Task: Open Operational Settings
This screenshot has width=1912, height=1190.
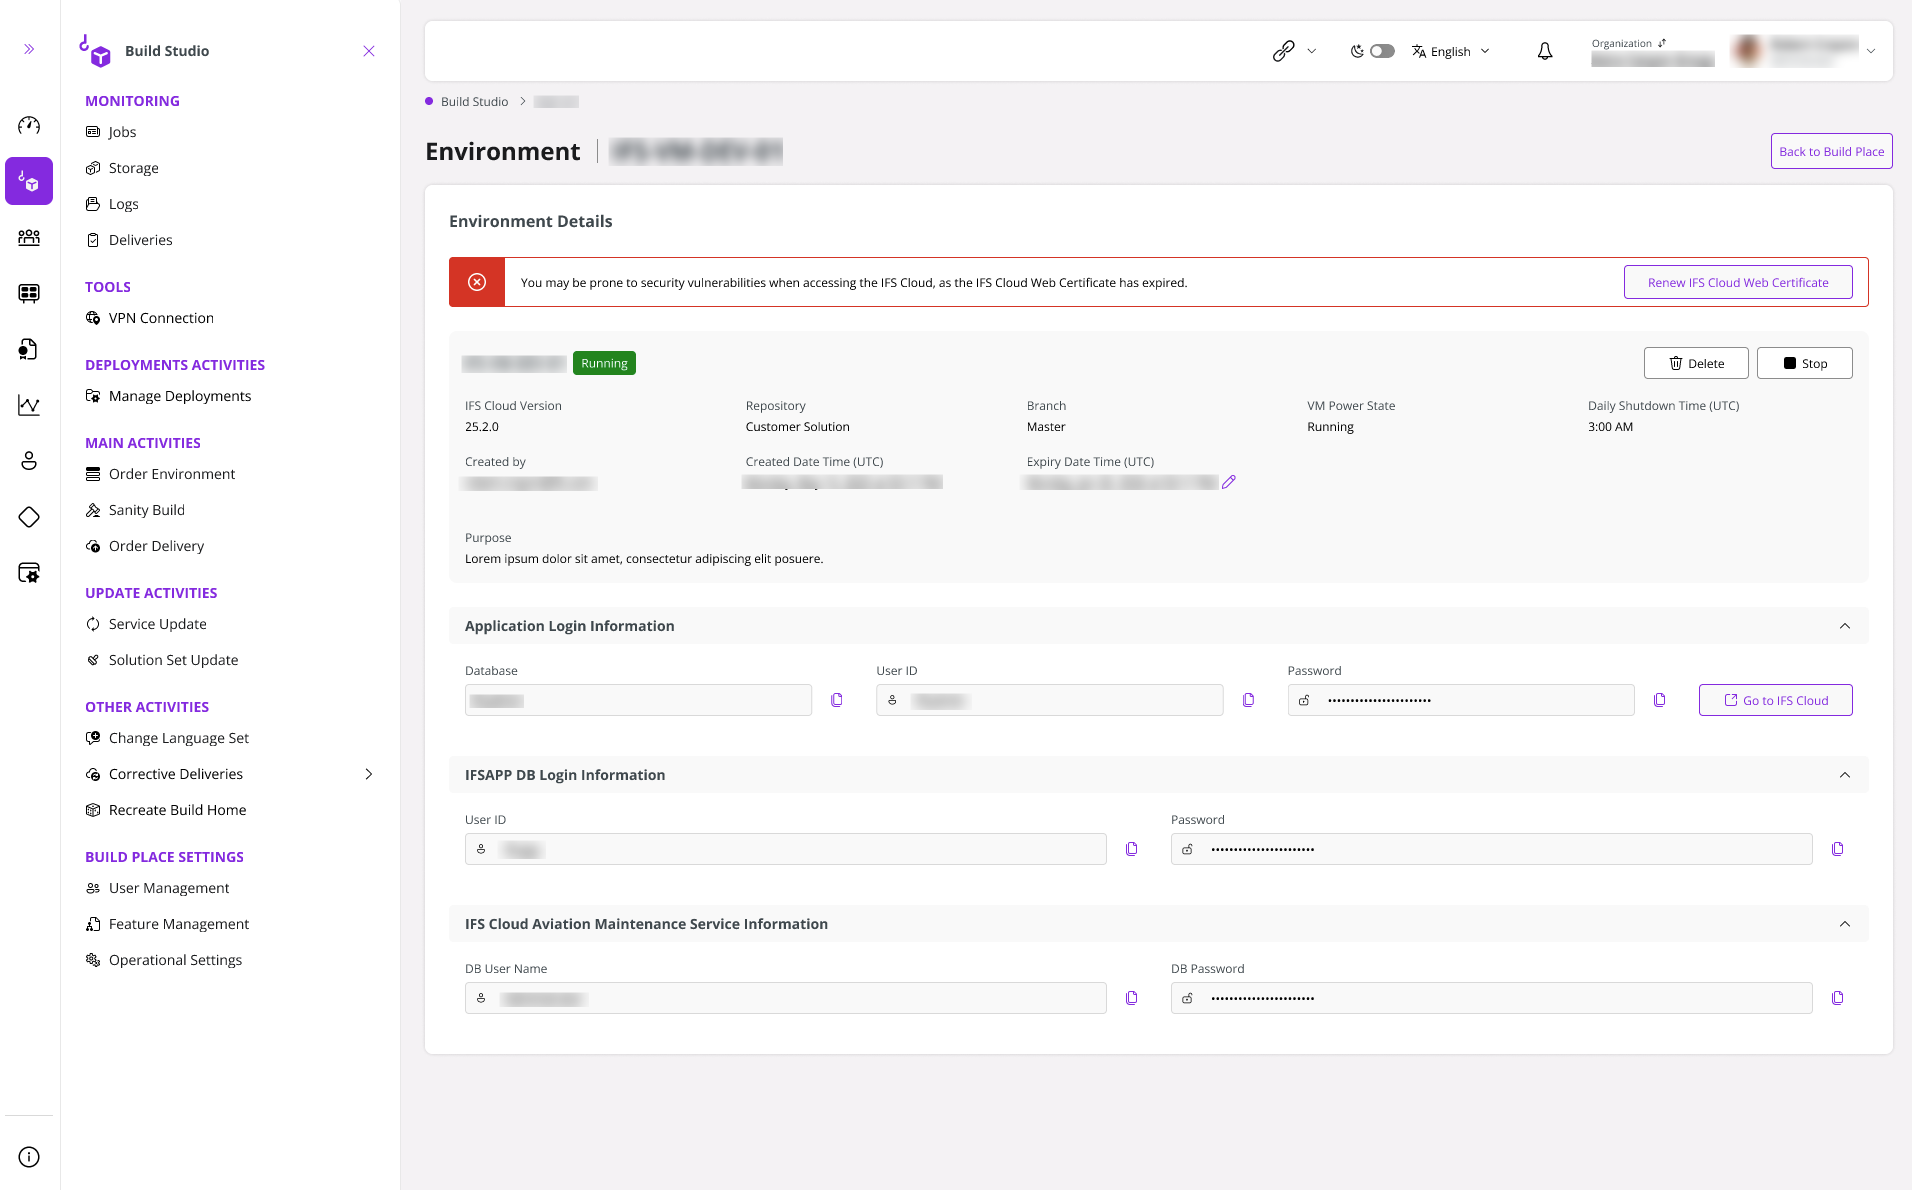Action: tap(175, 960)
